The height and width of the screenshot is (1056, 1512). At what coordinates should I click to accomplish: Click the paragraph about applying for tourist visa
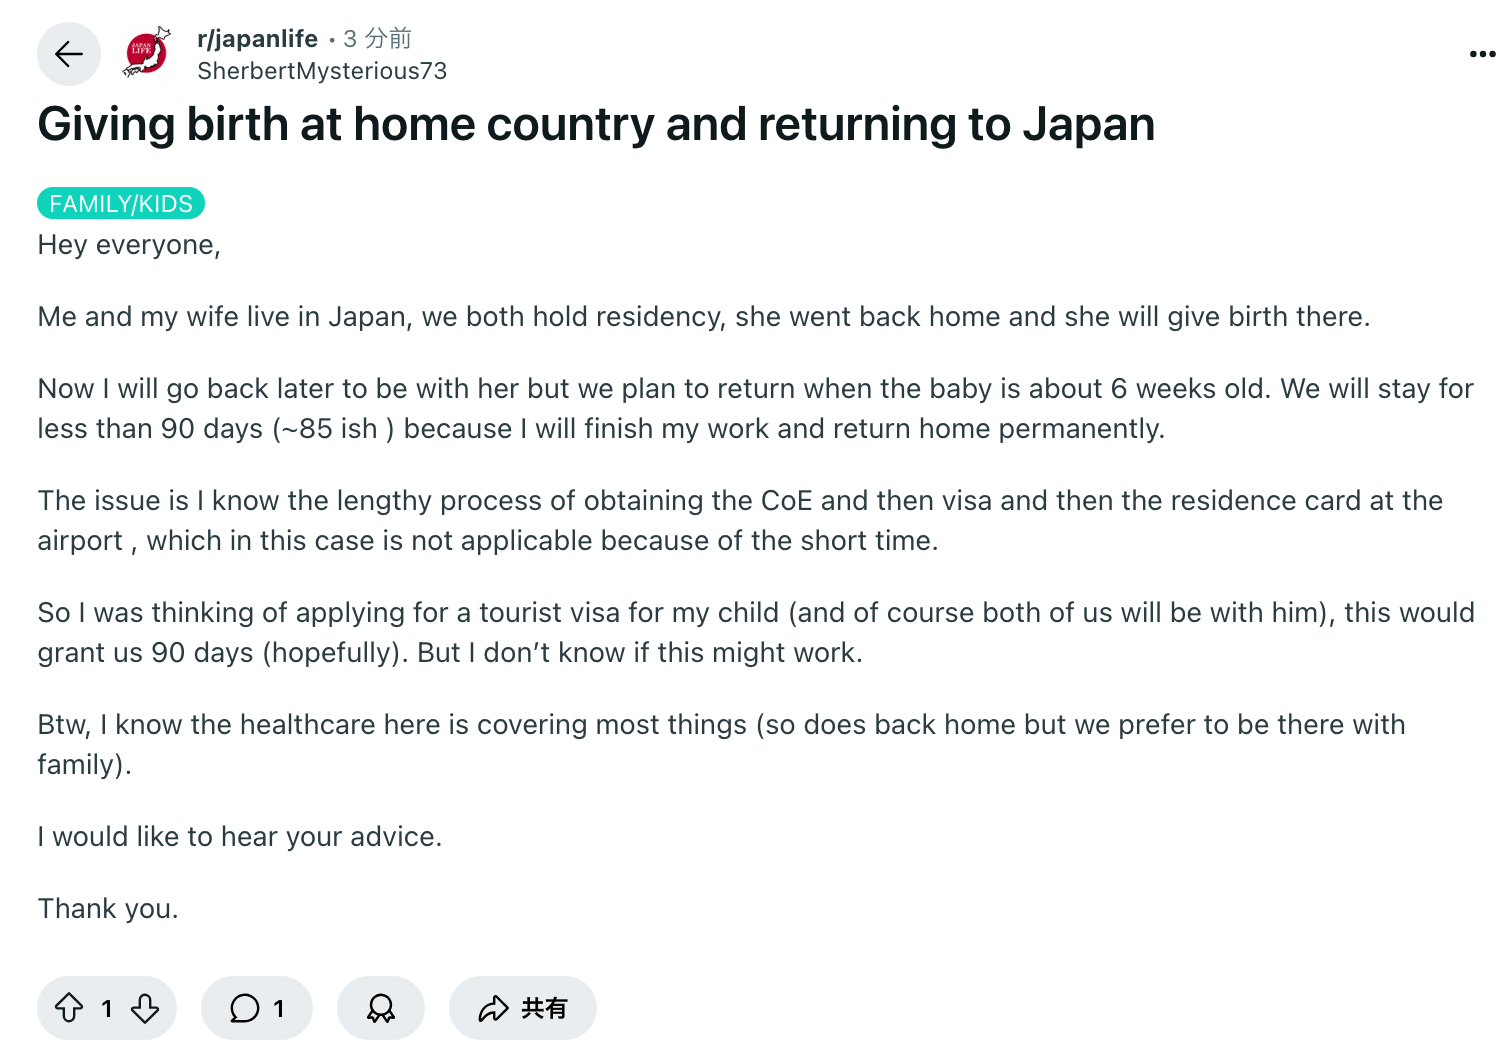point(755,632)
